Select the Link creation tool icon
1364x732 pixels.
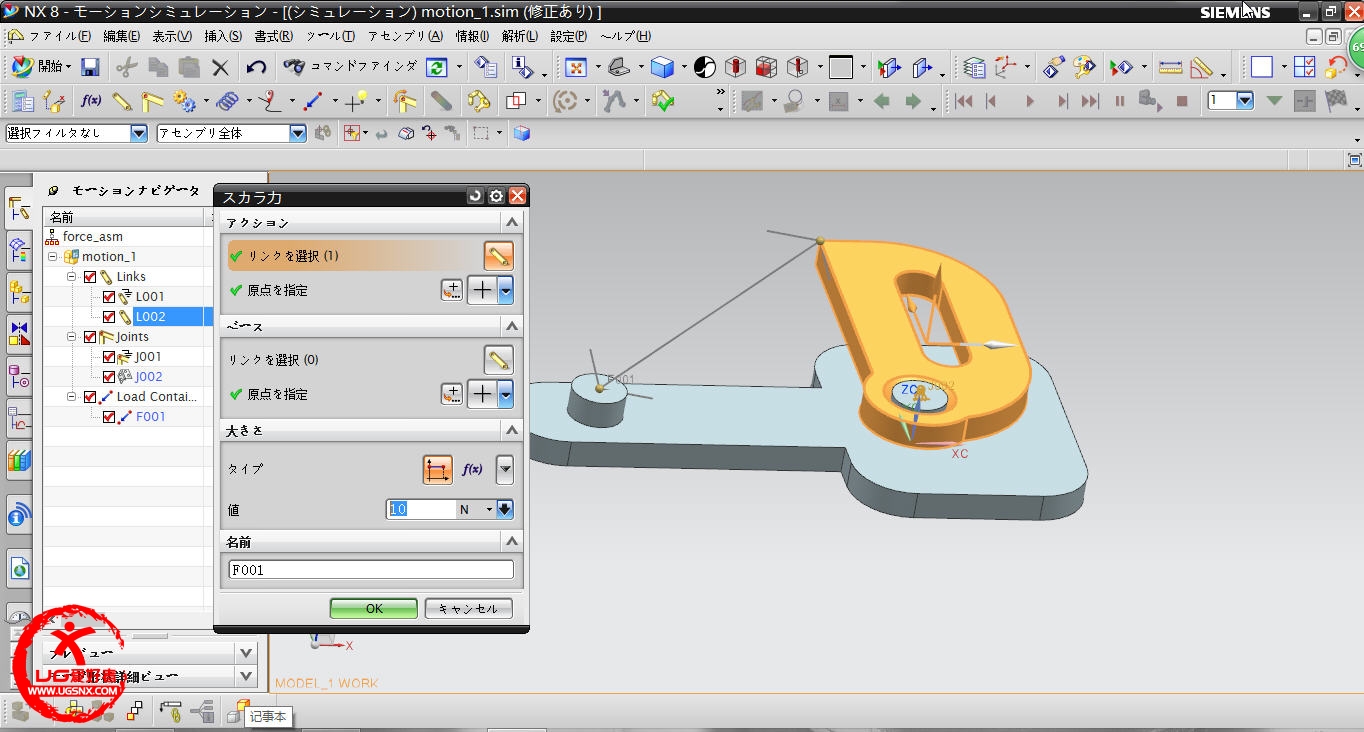122,101
